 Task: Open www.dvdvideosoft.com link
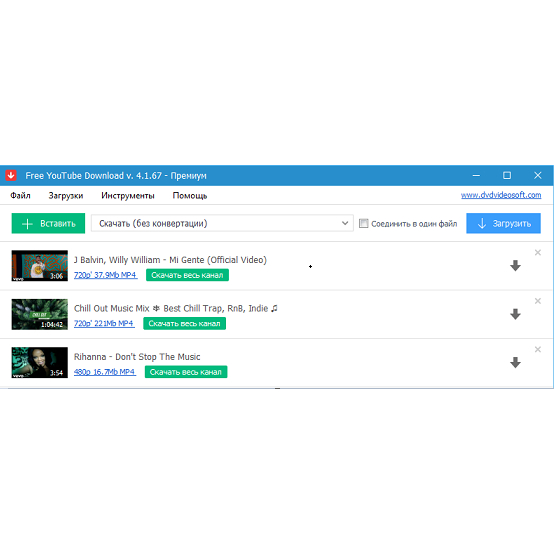501,195
